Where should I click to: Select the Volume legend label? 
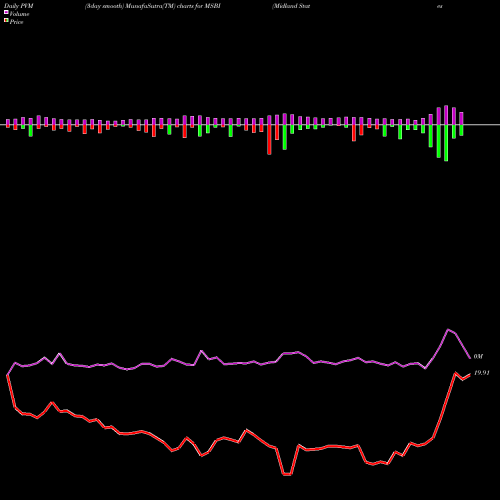tap(19, 14)
